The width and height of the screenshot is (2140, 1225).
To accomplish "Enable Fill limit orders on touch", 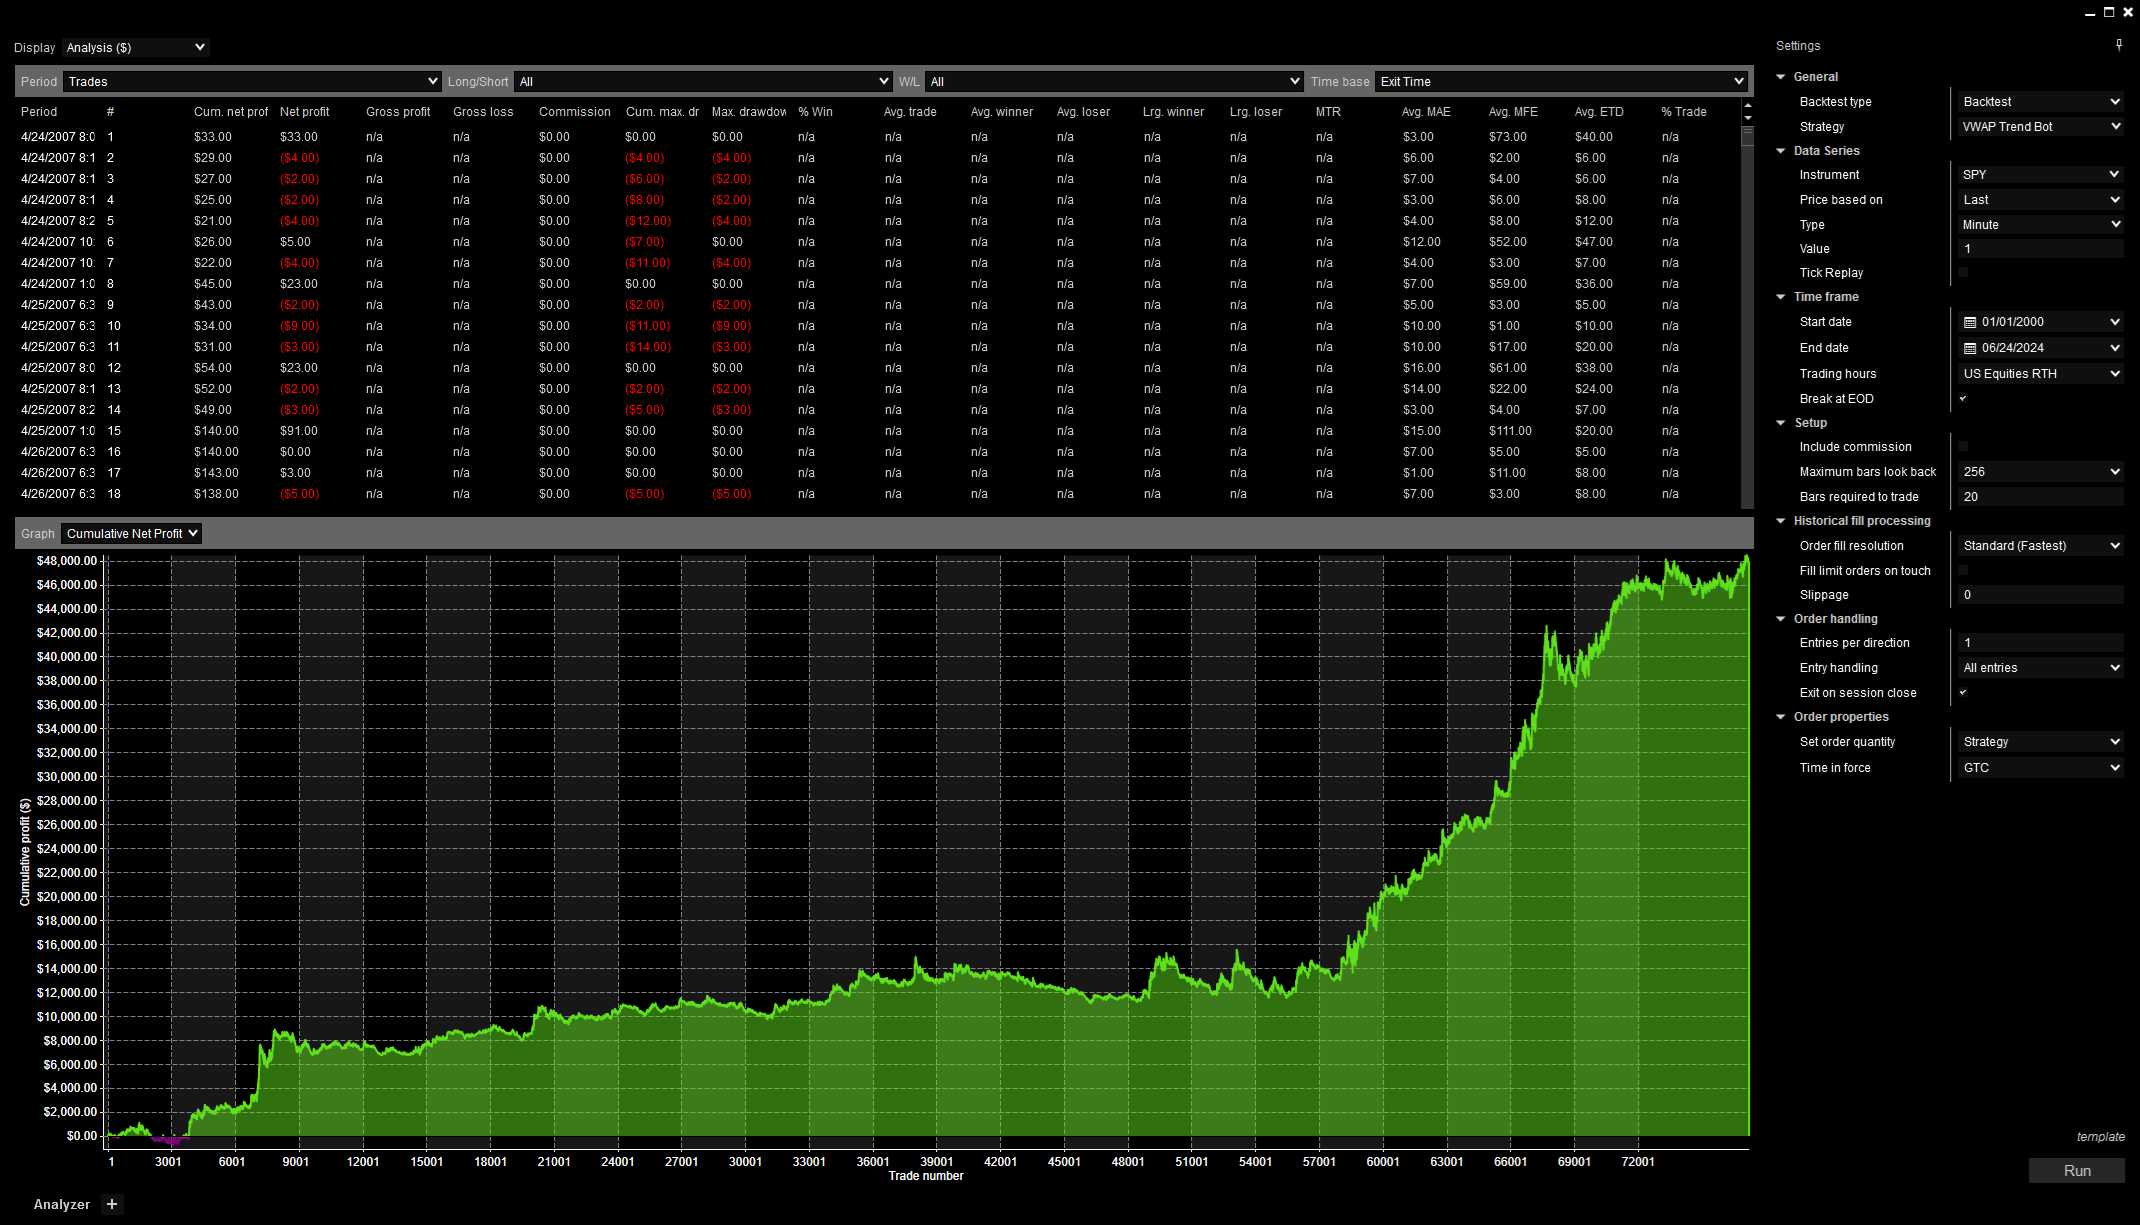I will pos(1963,570).
